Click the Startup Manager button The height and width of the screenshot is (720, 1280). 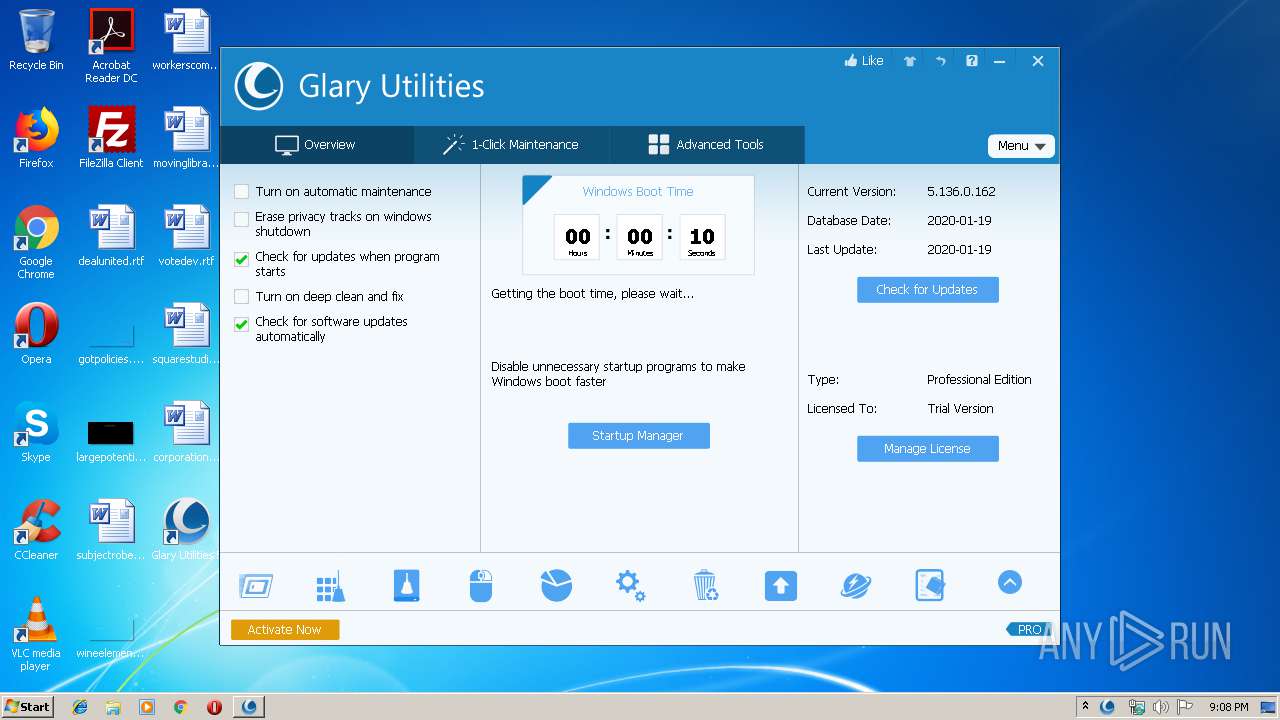pos(638,436)
